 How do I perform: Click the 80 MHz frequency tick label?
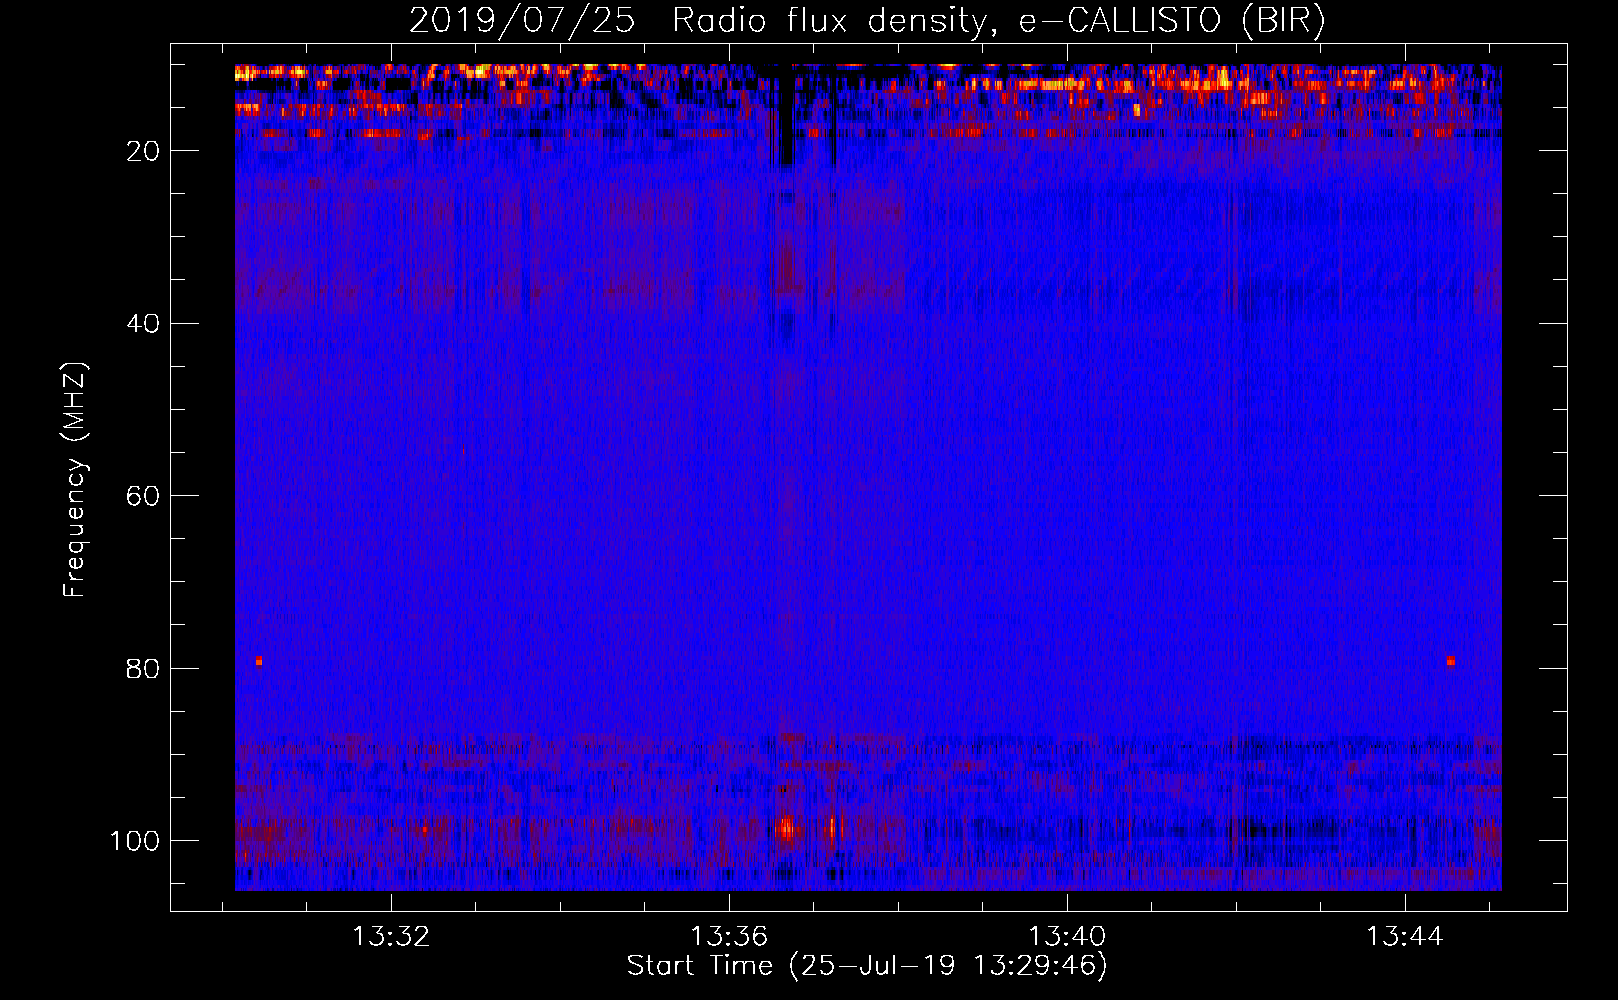pyautogui.click(x=144, y=668)
